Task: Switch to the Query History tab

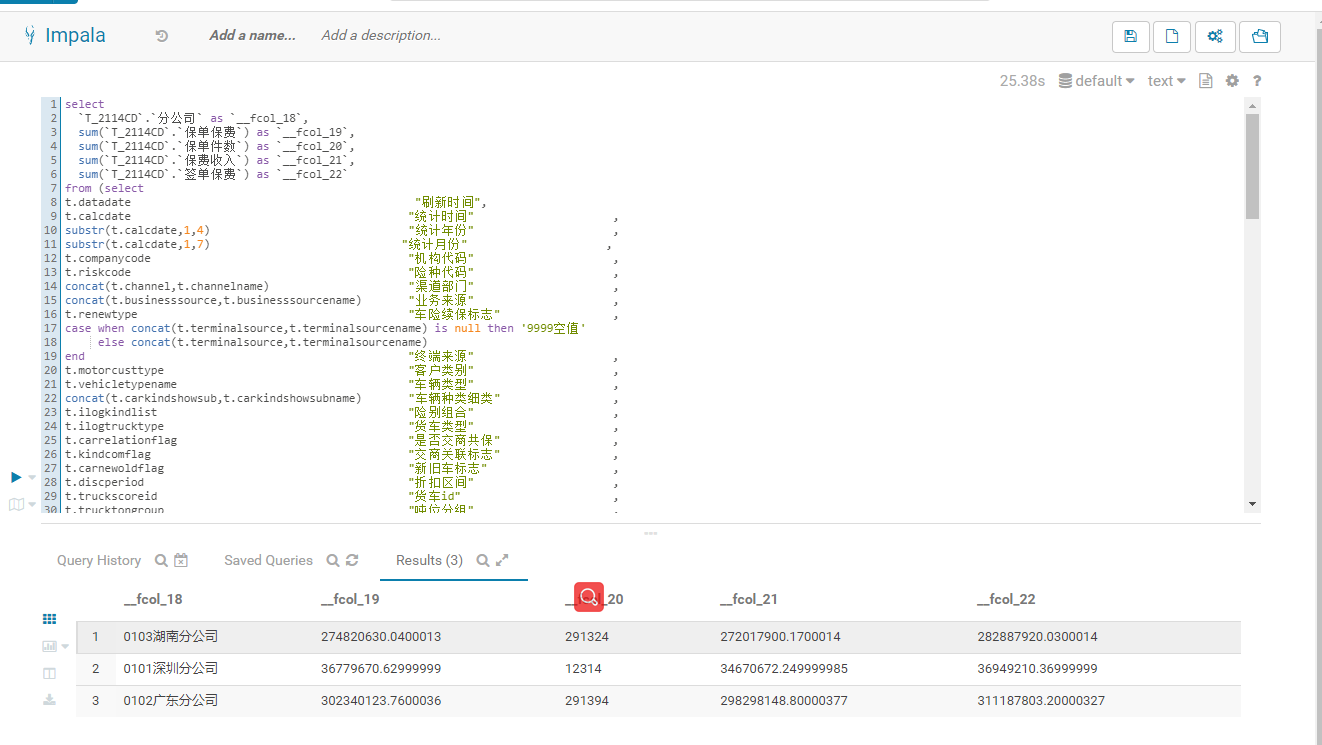Action: coord(99,561)
